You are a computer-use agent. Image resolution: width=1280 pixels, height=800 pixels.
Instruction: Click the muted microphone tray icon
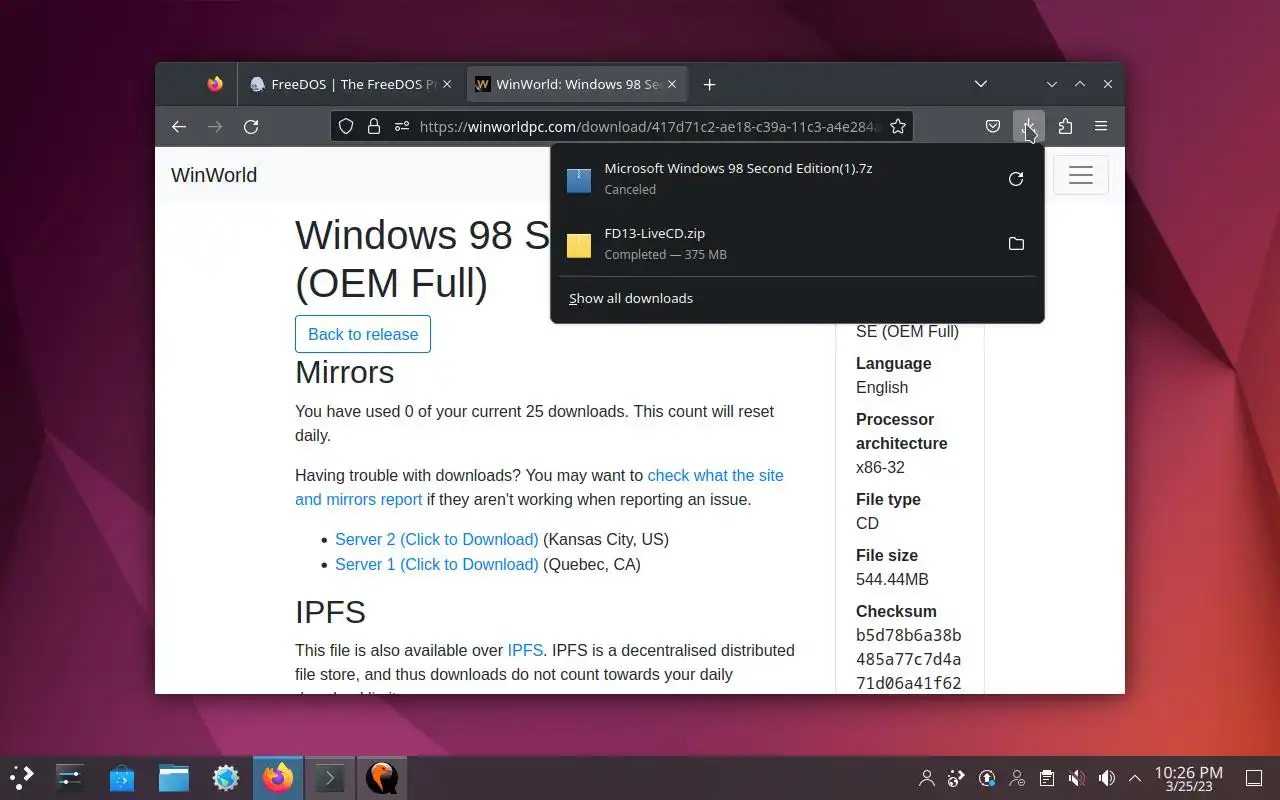tap(1076, 778)
